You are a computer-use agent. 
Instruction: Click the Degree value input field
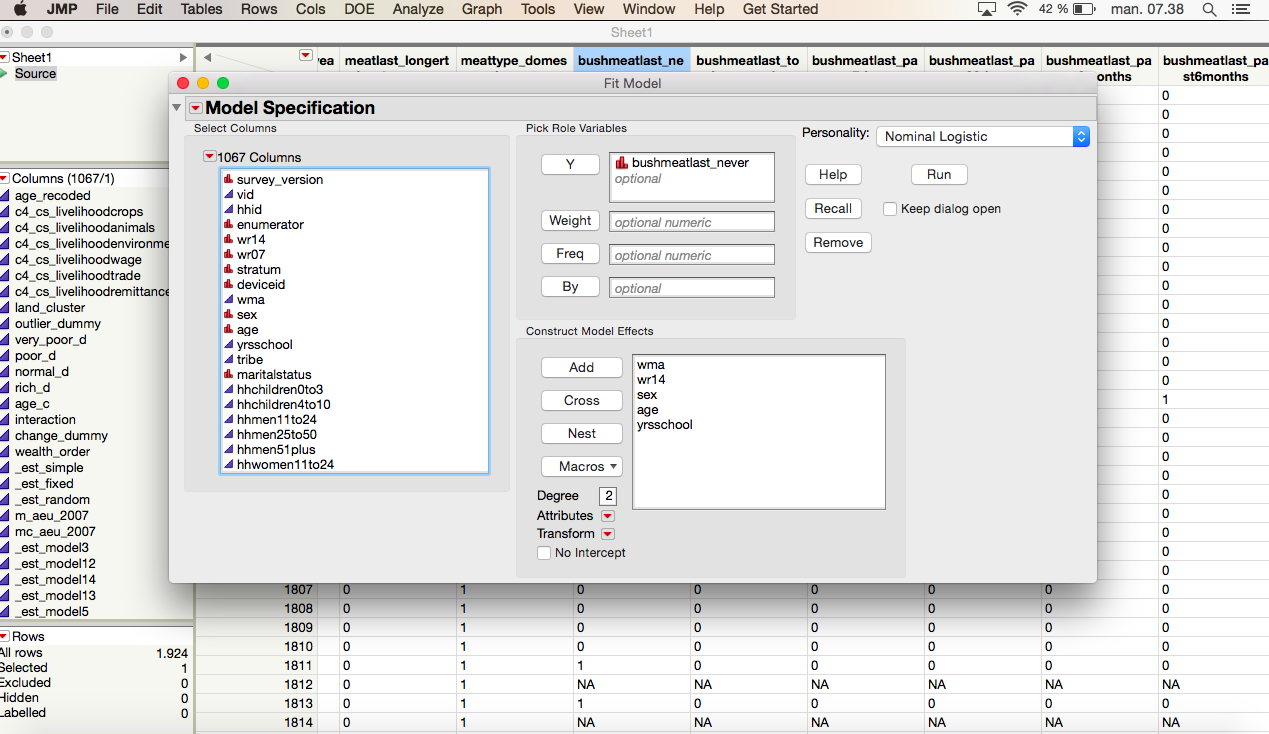tap(608, 495)
